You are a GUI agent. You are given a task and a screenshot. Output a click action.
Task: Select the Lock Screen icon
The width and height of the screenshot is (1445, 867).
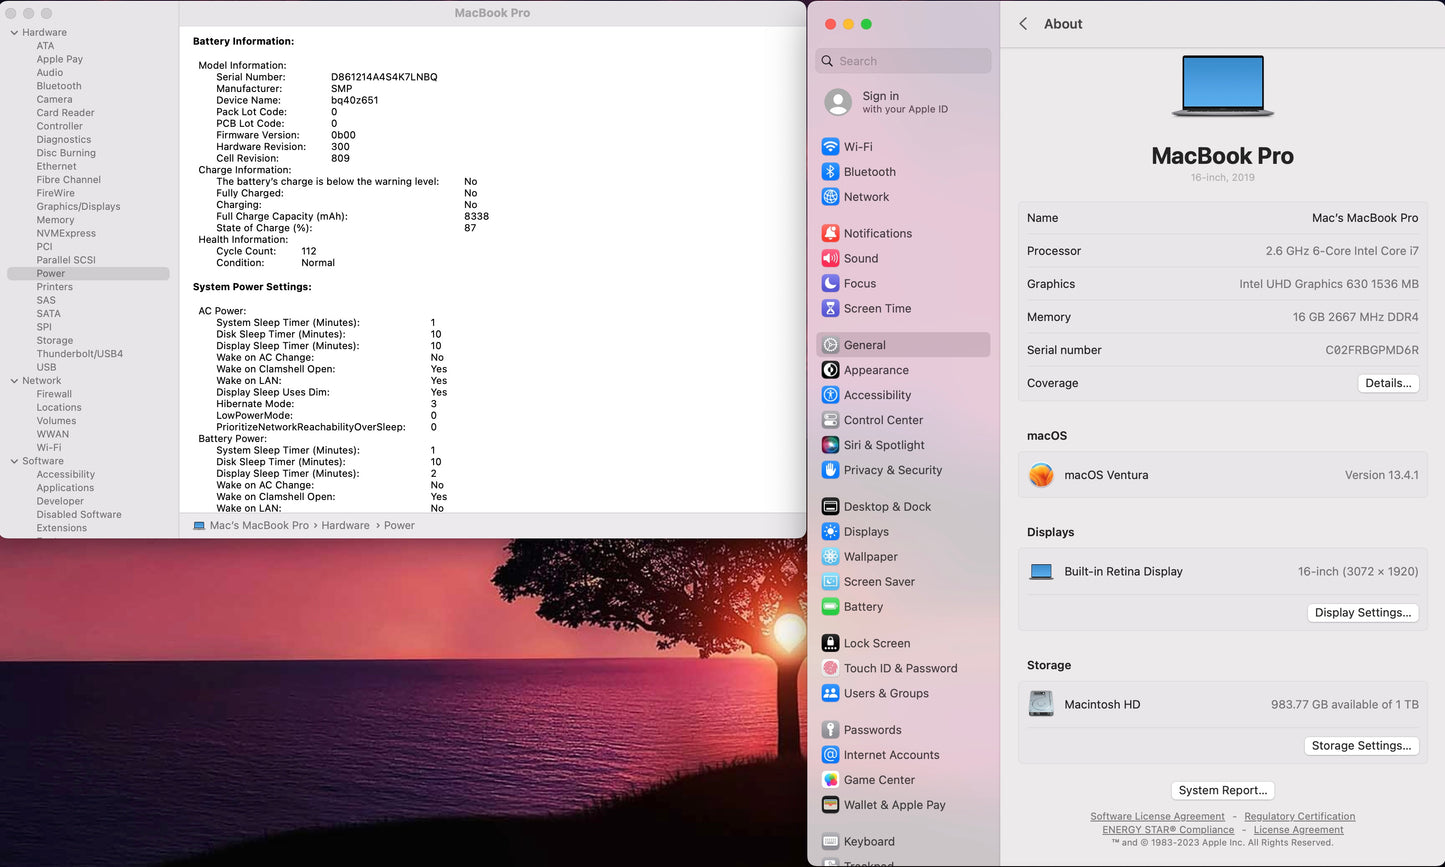coord(830,643)
